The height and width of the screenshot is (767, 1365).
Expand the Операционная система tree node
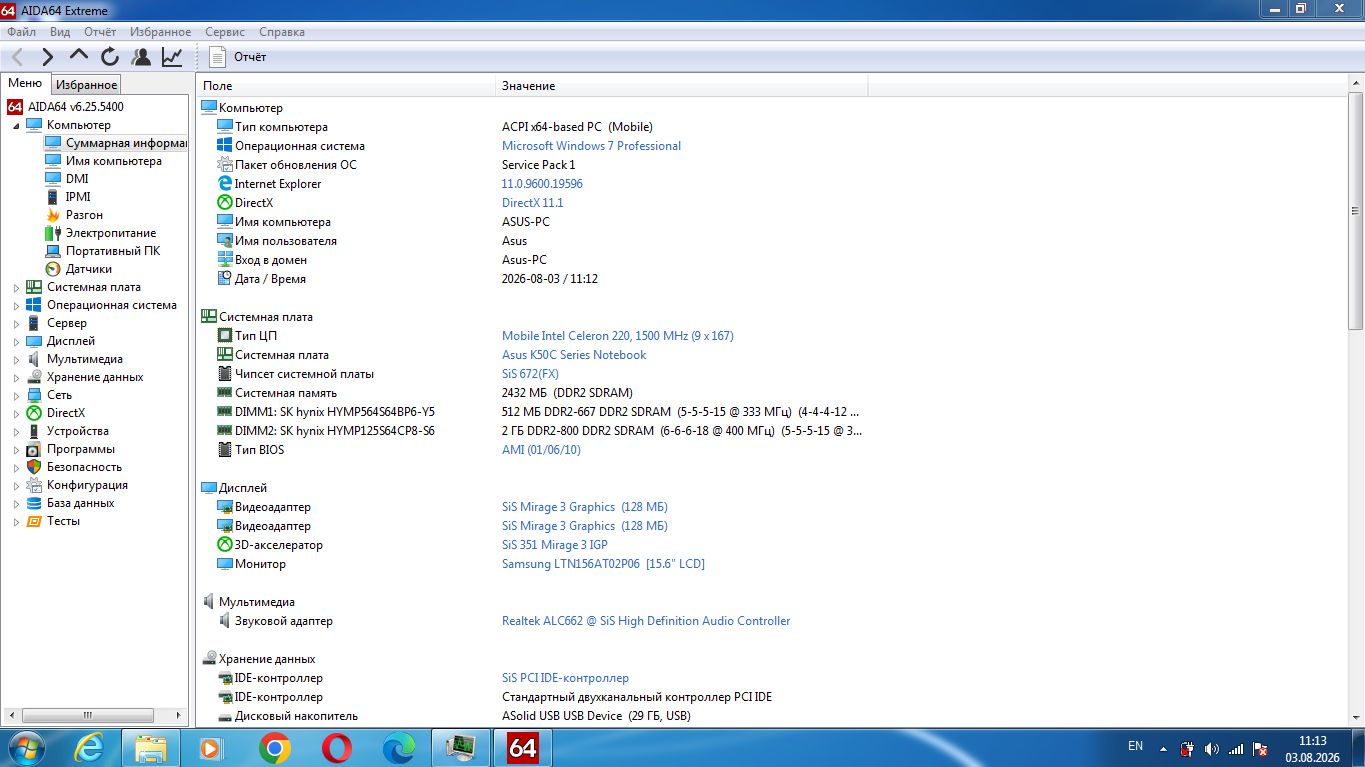pos(16,306)
